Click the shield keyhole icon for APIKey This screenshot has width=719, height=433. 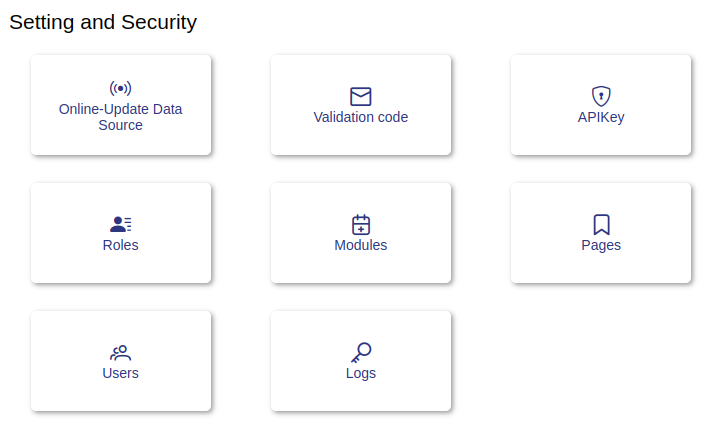click(601, 96)
